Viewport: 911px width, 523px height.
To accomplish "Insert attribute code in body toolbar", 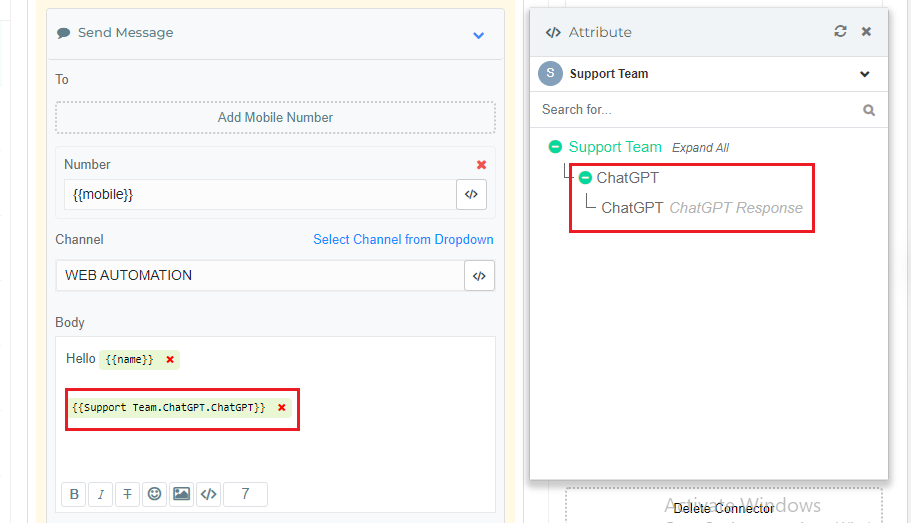I will (x=208, y=494).
